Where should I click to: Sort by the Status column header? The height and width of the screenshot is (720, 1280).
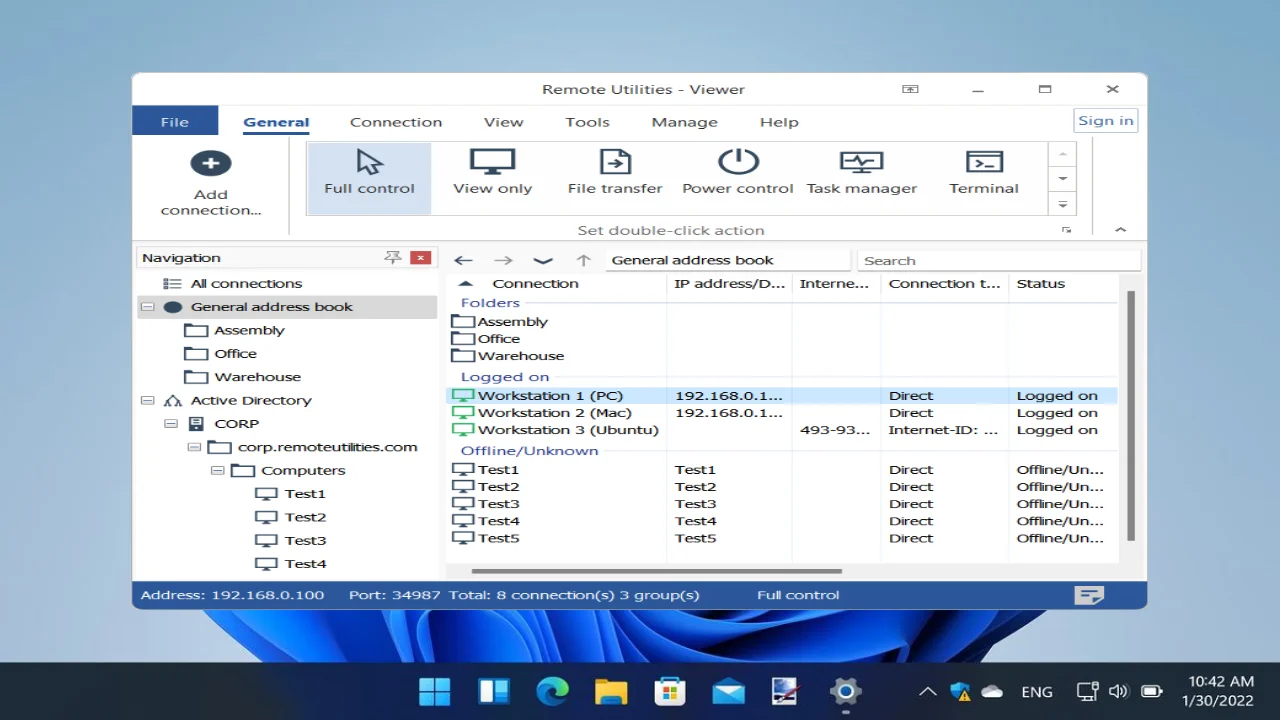coord(1061,284)
